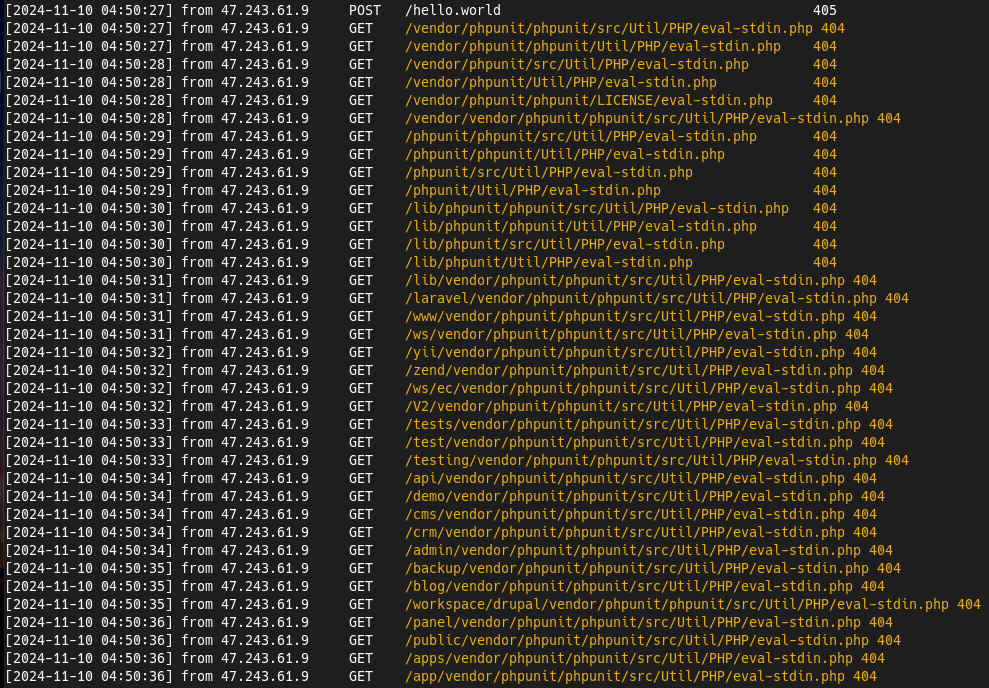The image size is (989, 688).
Task: Click the /zend/vendor phpunit path
Action: pos(628,370)
